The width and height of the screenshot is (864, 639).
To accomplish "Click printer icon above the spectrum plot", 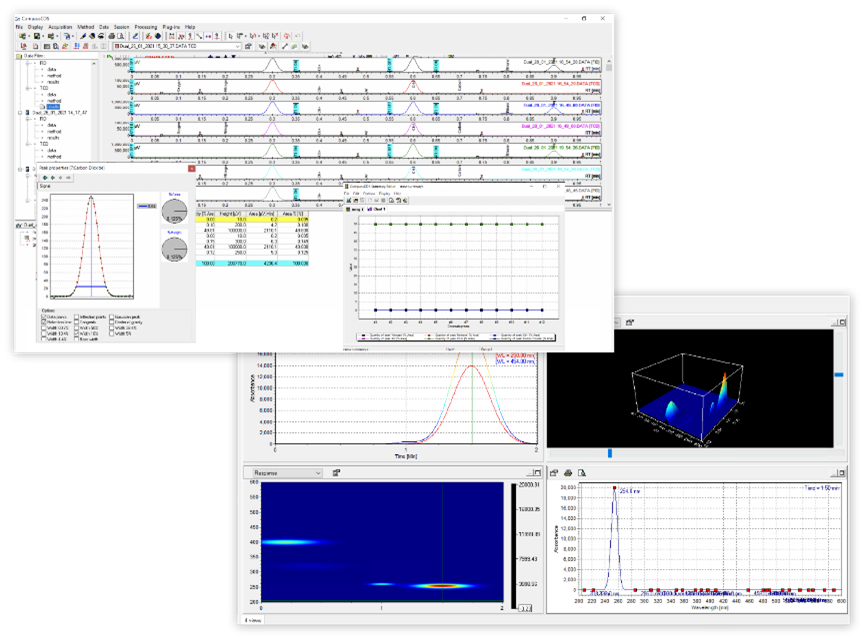I will [568, 473].
